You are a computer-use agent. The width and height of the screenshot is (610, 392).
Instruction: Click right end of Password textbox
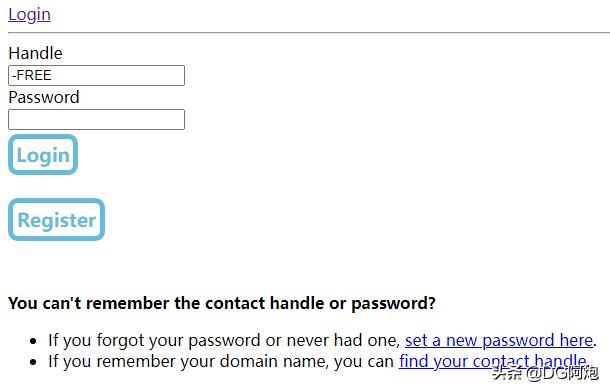pos(179,119)
